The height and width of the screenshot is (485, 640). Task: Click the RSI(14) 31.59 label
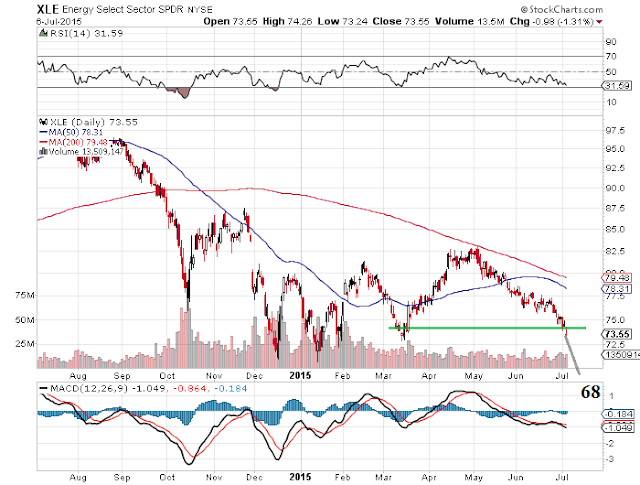86,33
